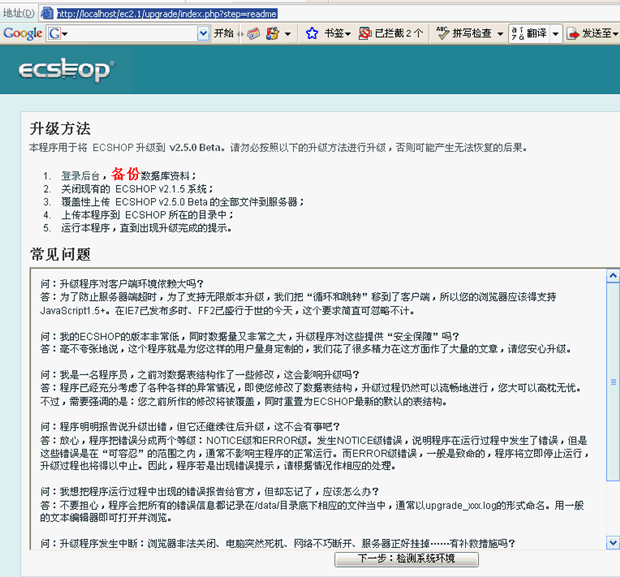Click the colorful puzzle toolbar icon
Image resolution: width=620 pixels, height=577 pixels.
273,34
